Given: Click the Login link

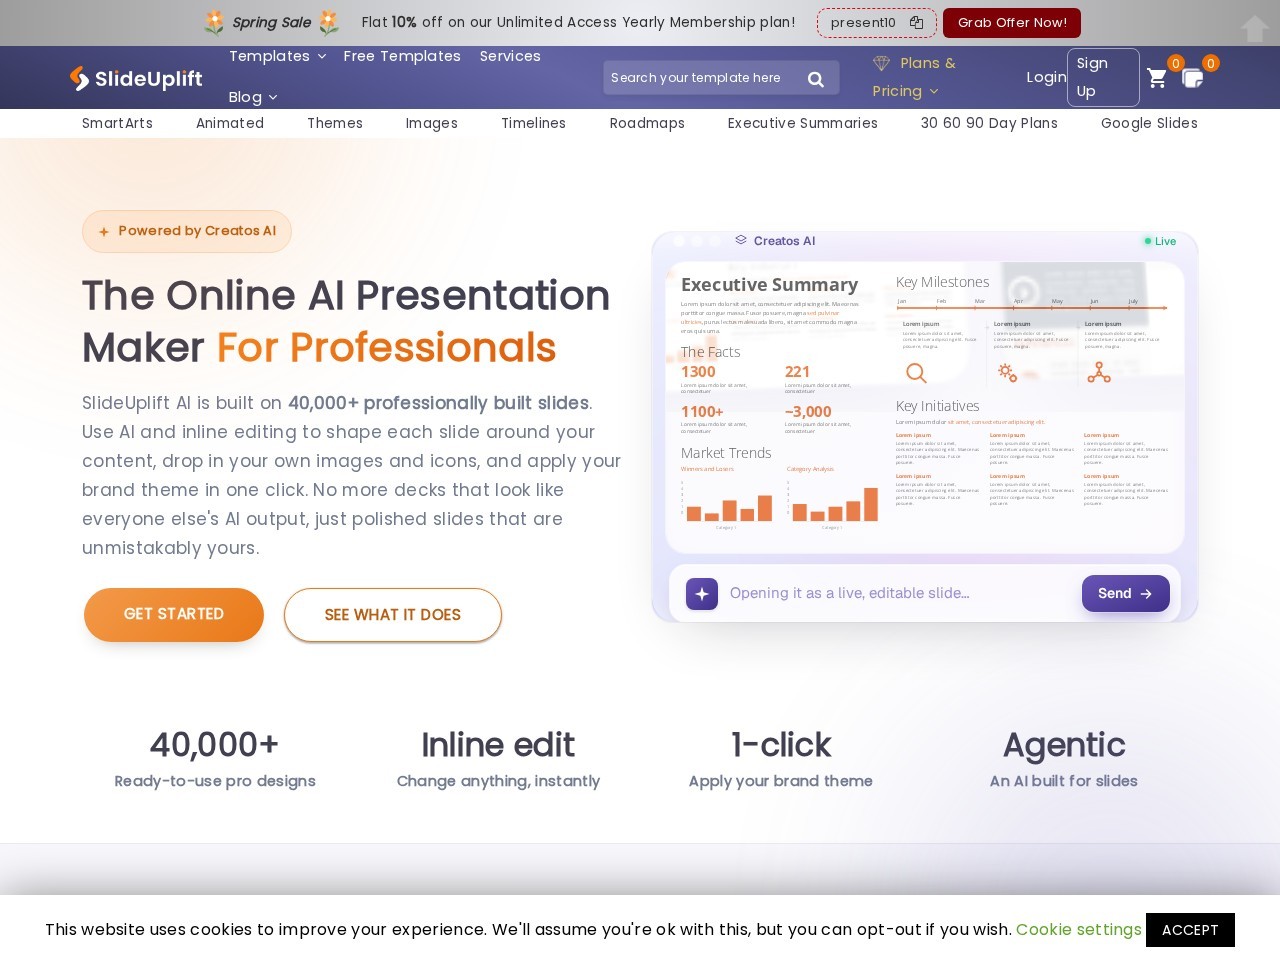Looking at the screenshot, I should (1046, 77).
